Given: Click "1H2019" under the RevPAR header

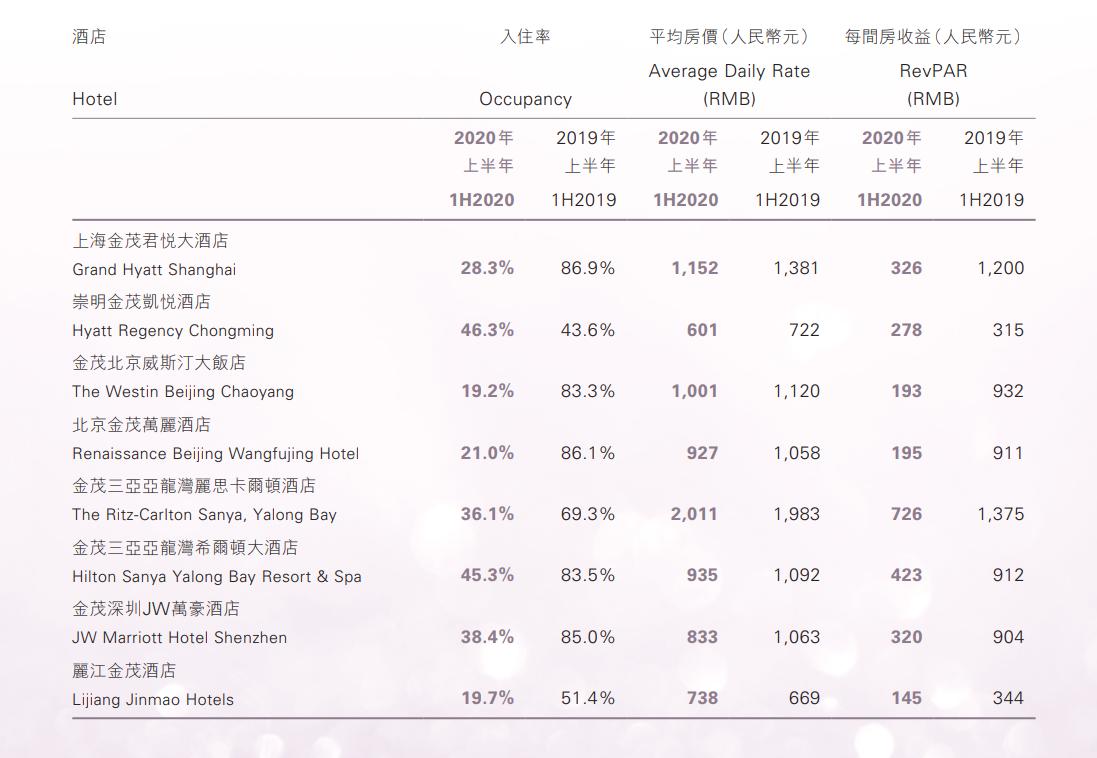Looking at the screenshot, I should (991, 200).
